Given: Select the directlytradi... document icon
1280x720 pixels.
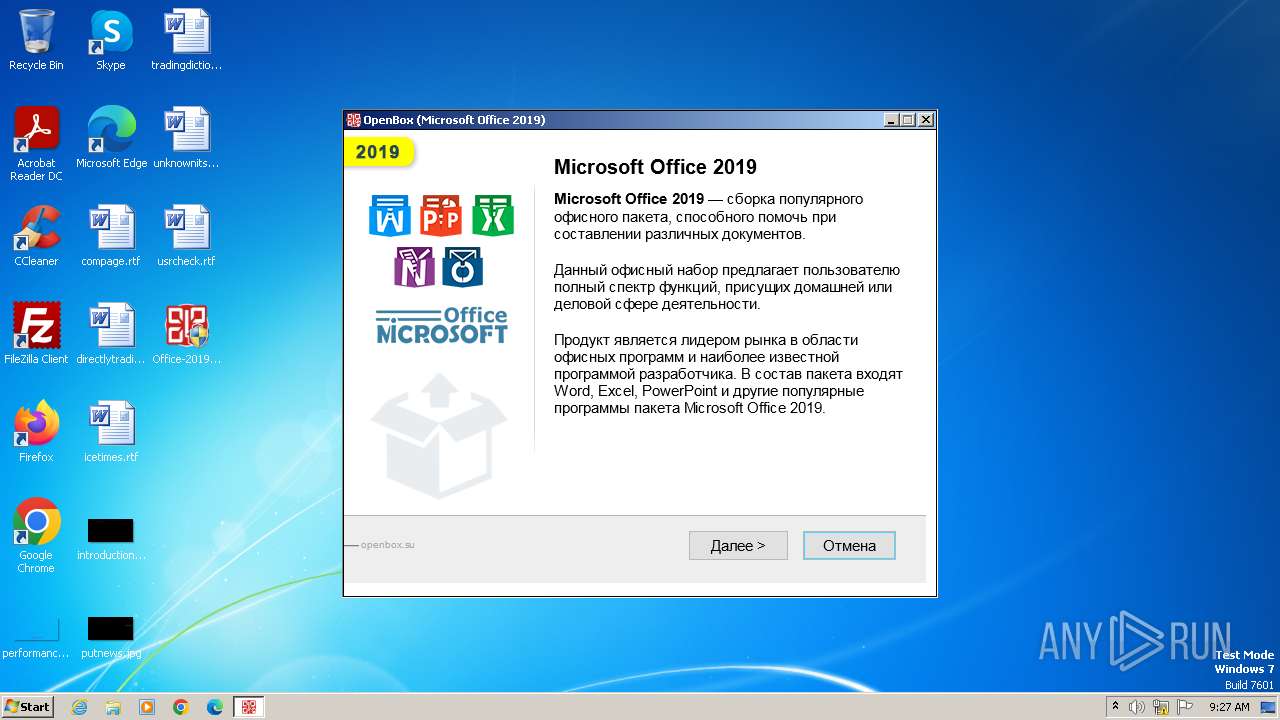Looking at the screenshot, I should click(111, 334).
